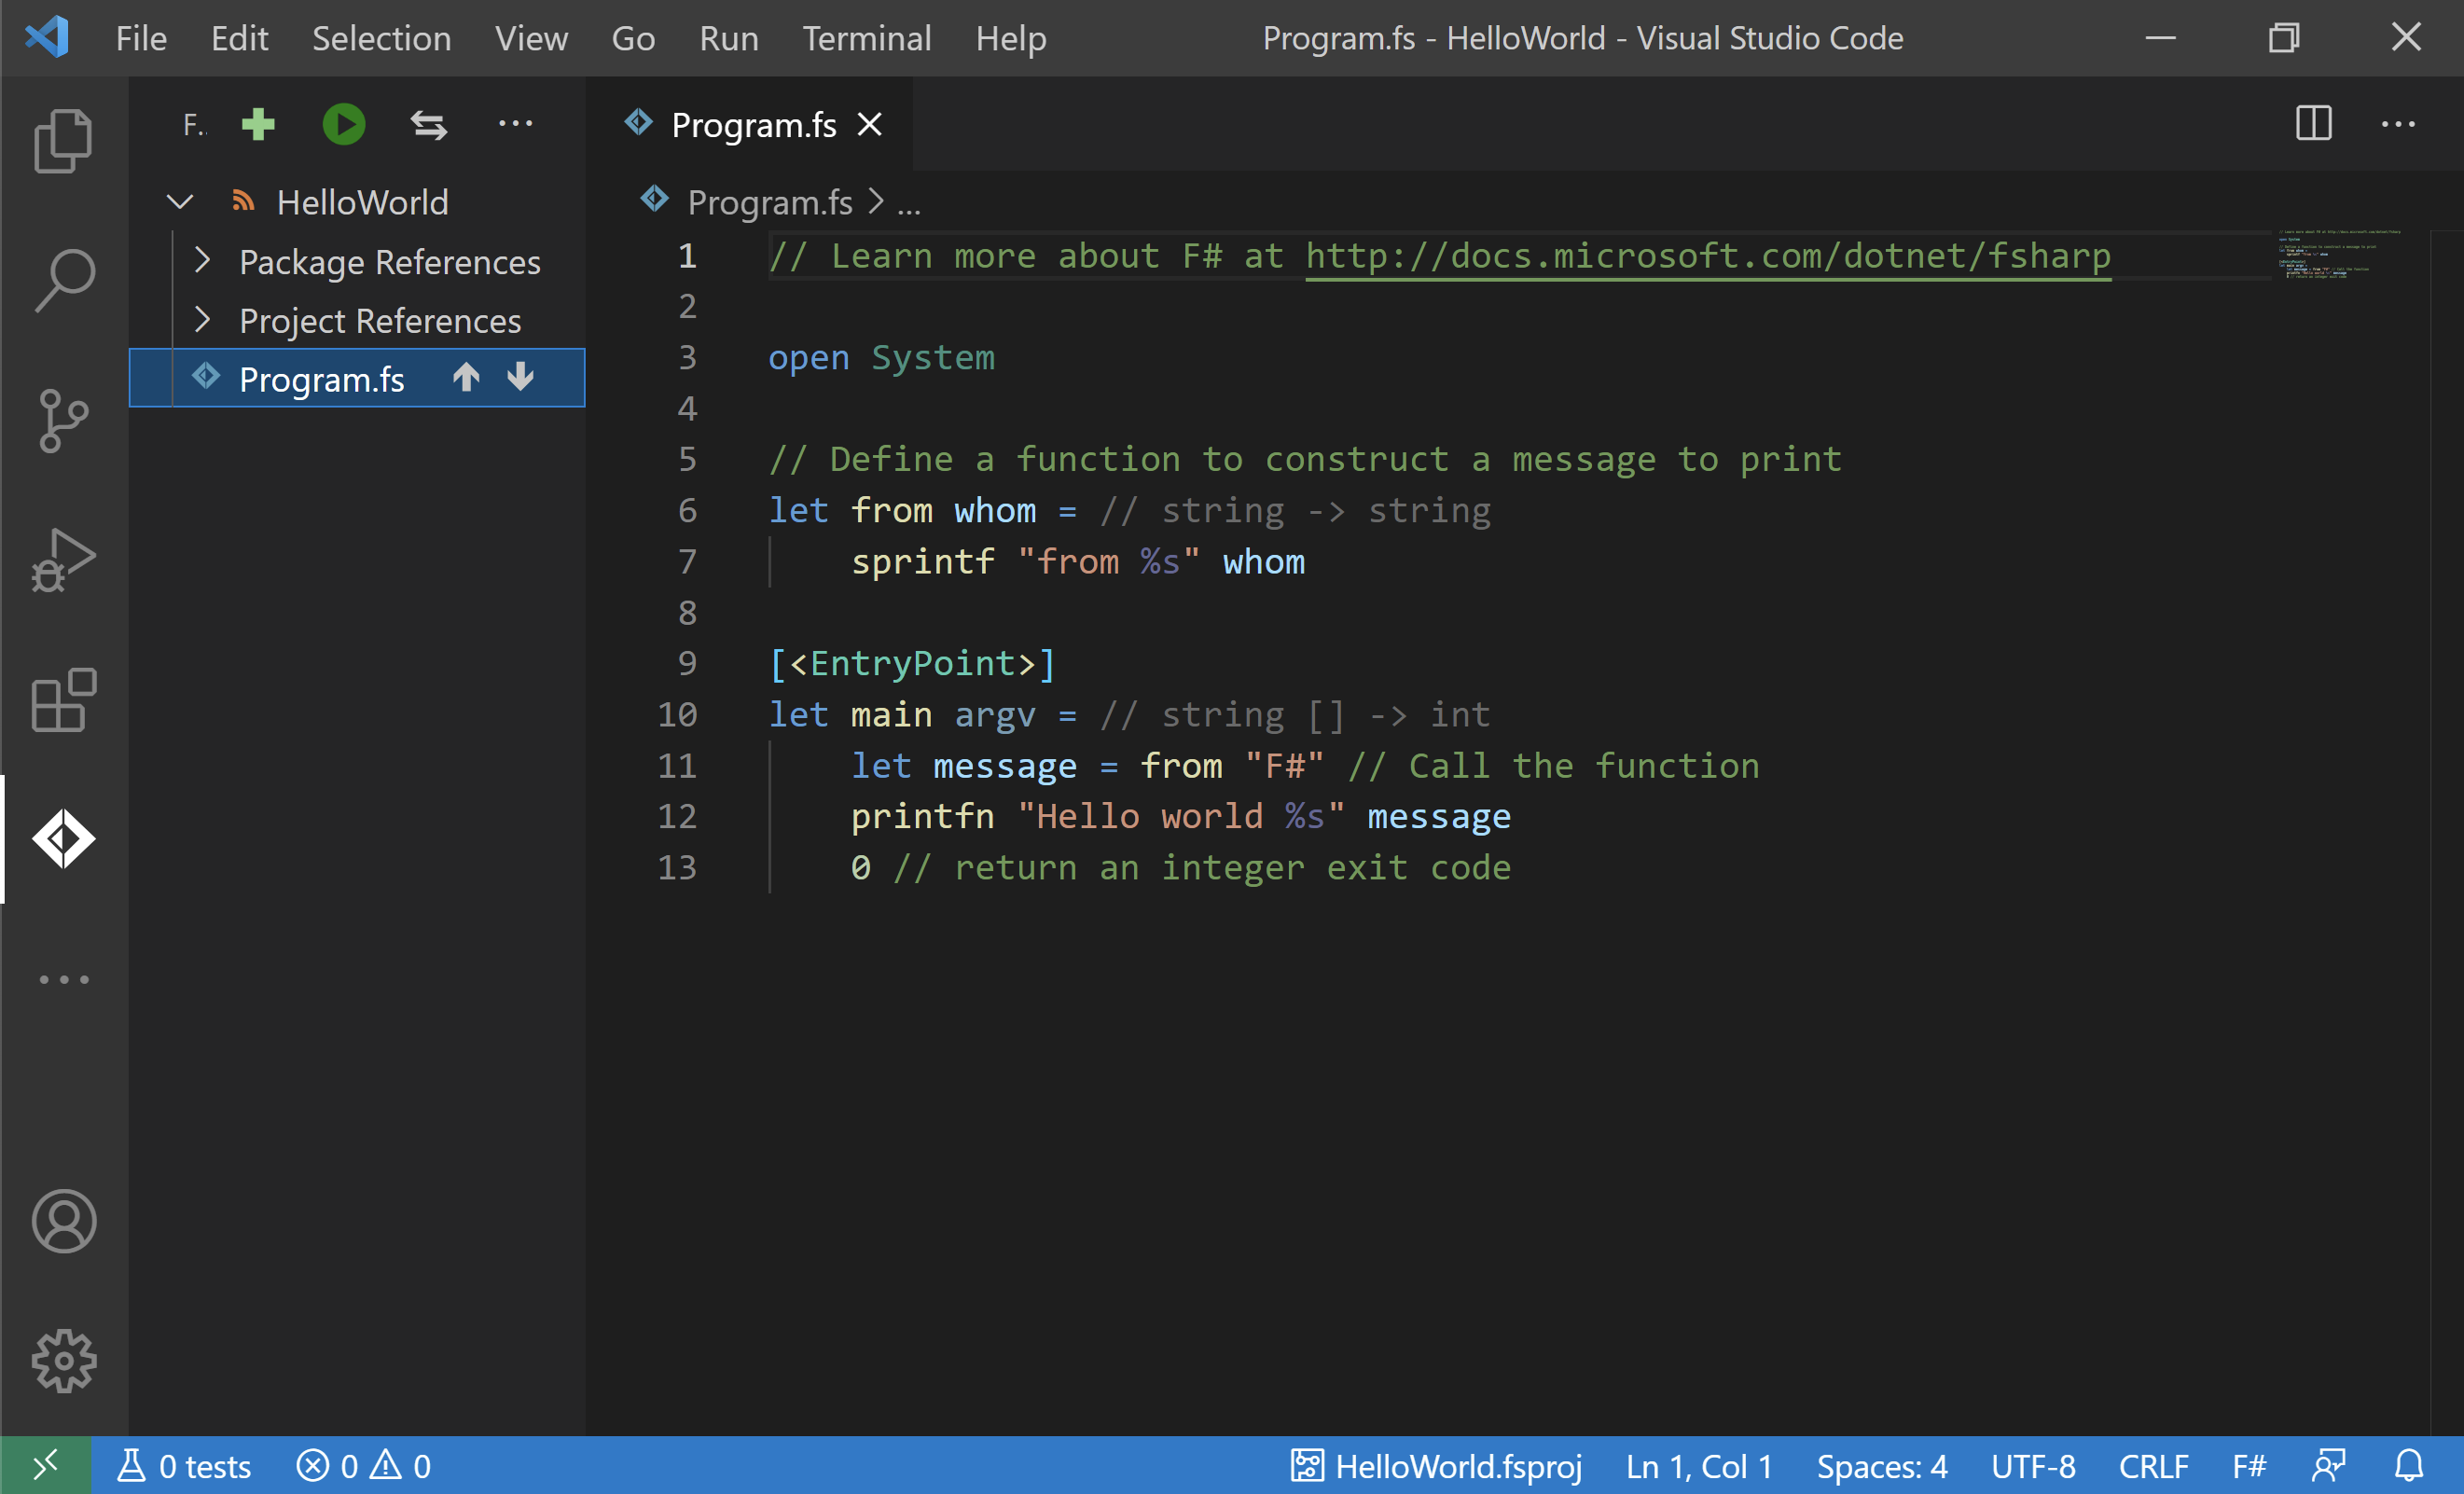2464x1494 pixels.
Task: Open the Terminal menu
Action: tap(866, 38)
